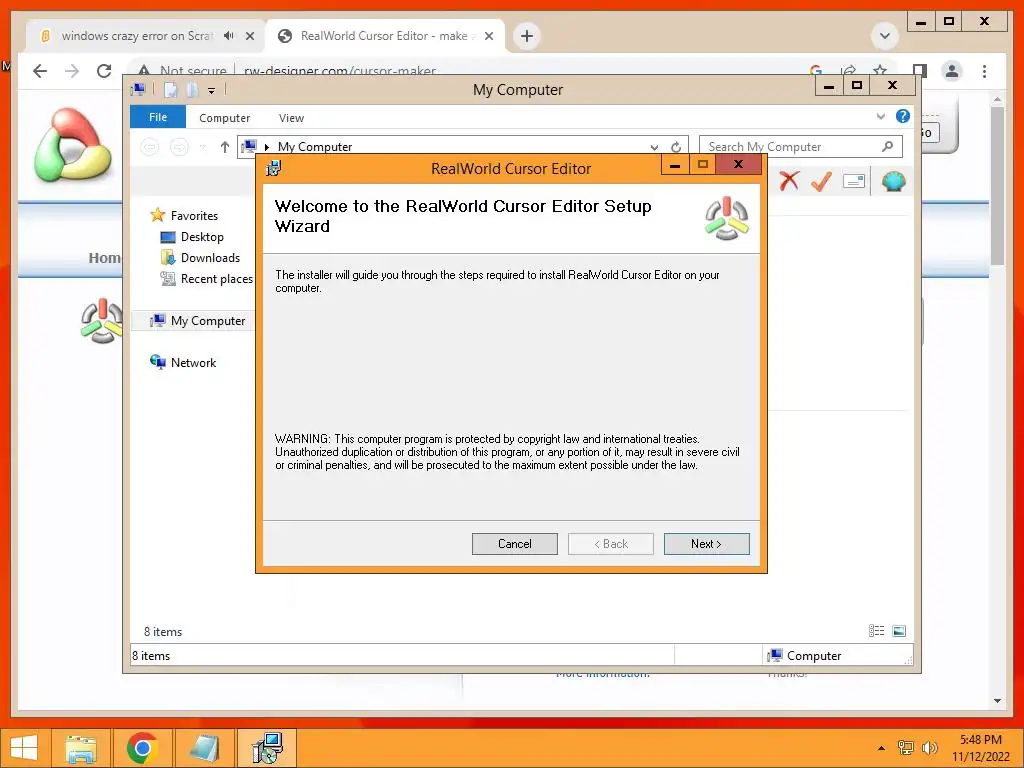Cancel the RealWorld Cursor Editor setup

tap(514, 543)
